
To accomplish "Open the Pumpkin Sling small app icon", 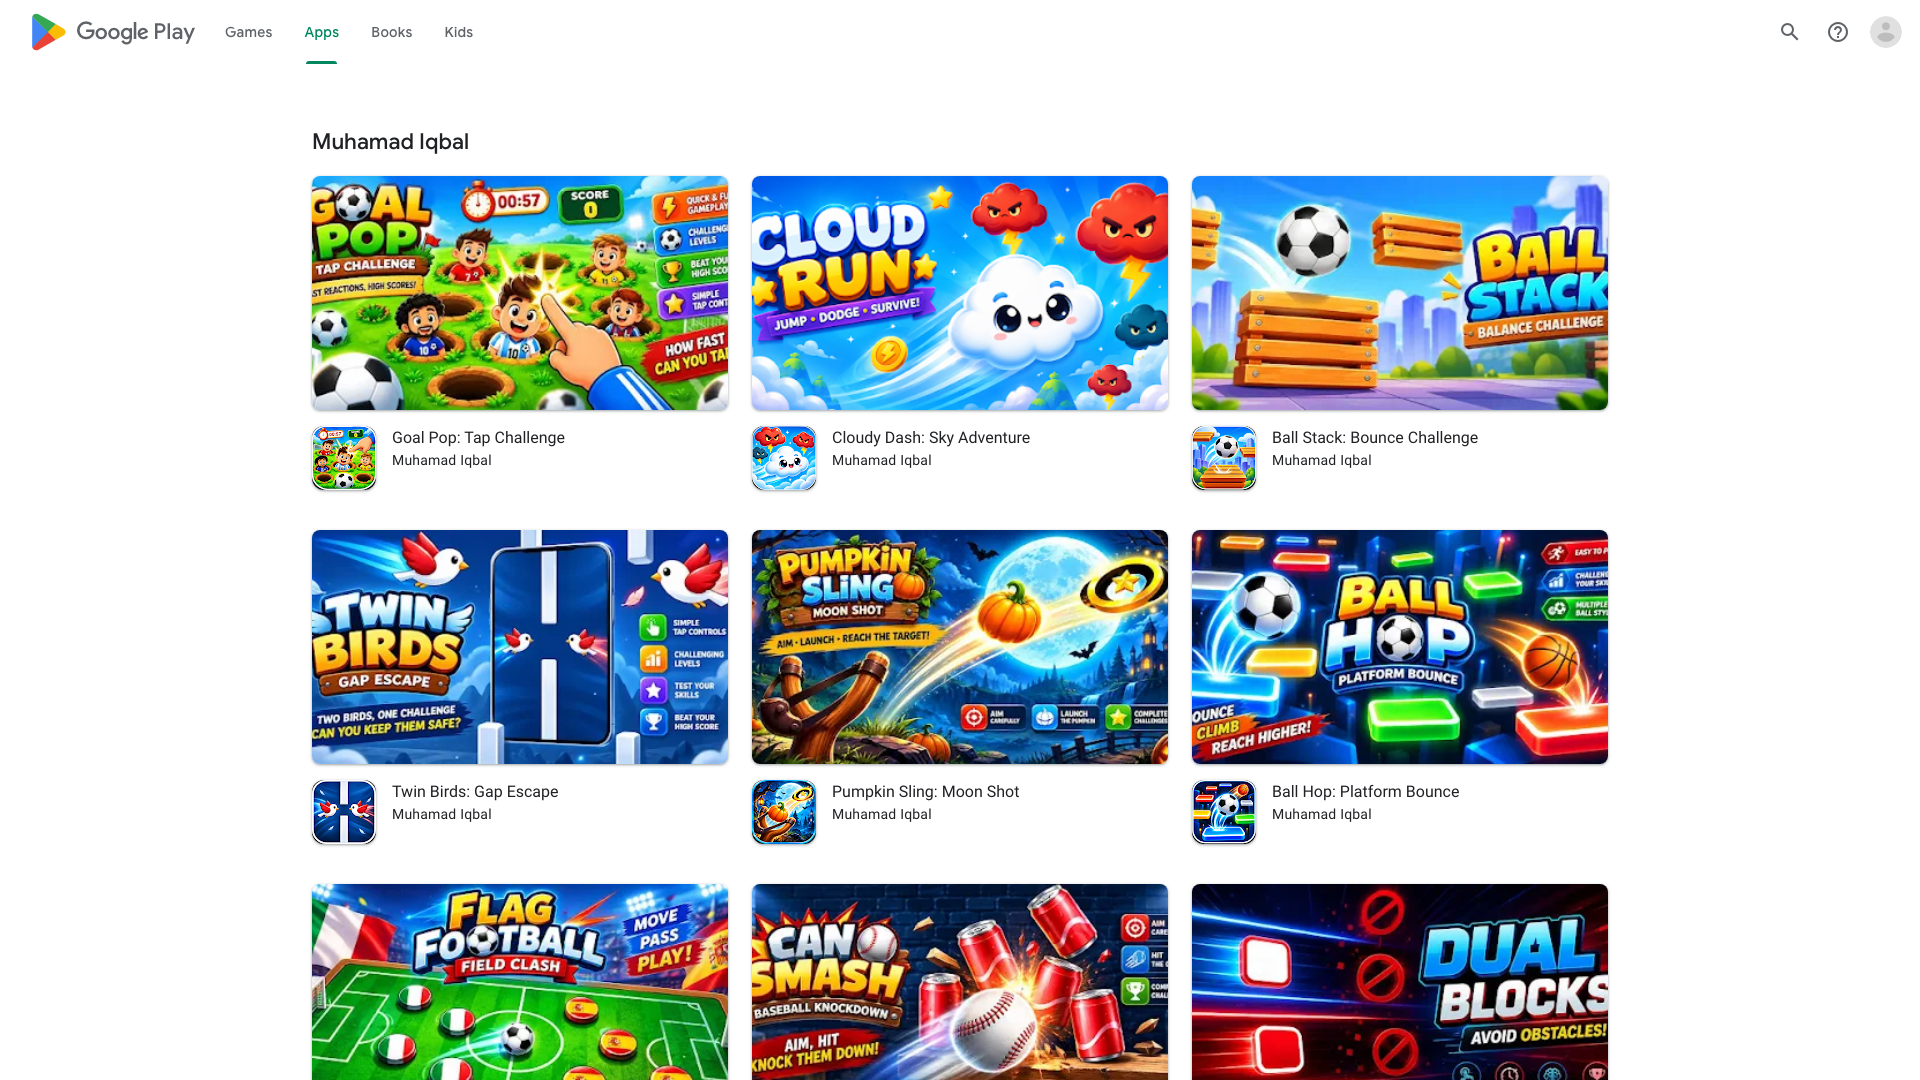I will coord(784,812).
